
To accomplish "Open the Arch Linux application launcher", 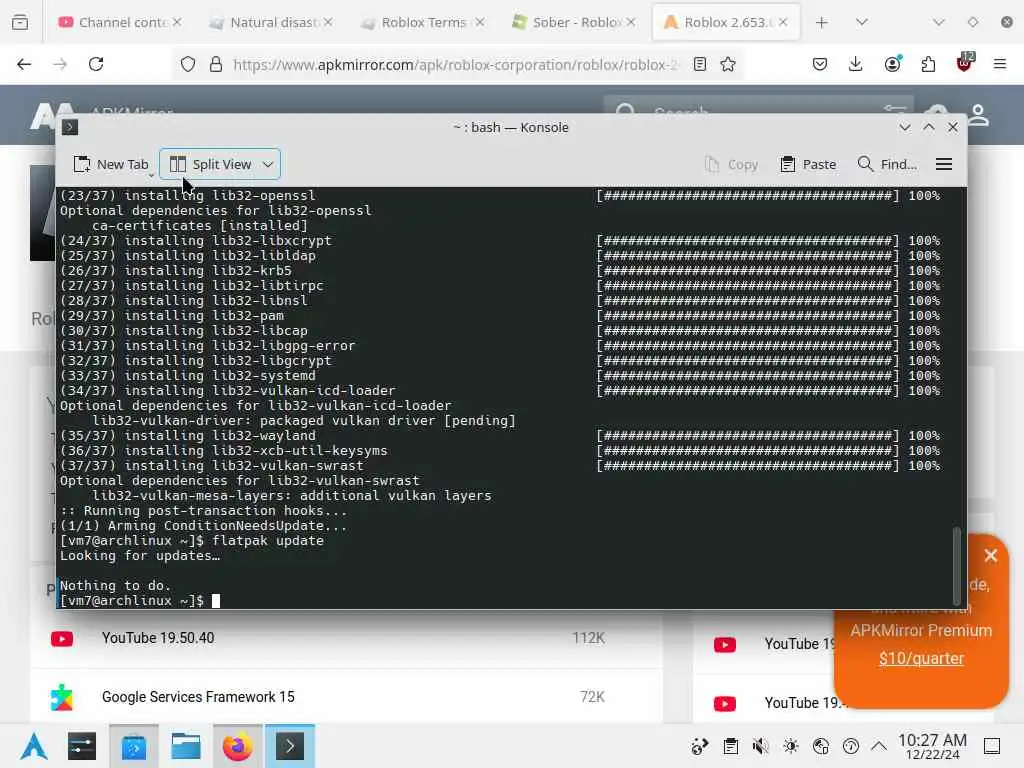I will point(34,746).
